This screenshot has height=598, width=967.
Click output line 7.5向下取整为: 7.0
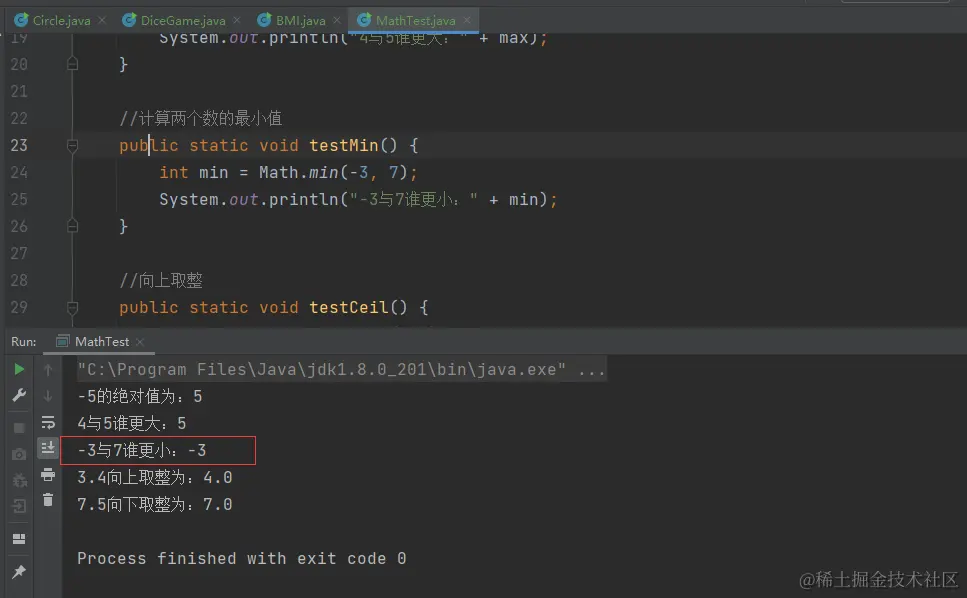coord(155,505)
